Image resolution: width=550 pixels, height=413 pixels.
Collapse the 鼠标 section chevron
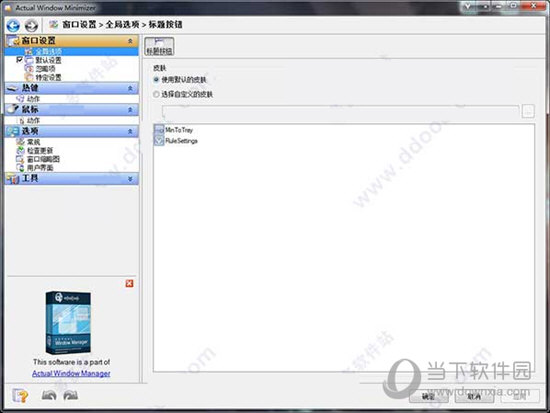point(130,110)
